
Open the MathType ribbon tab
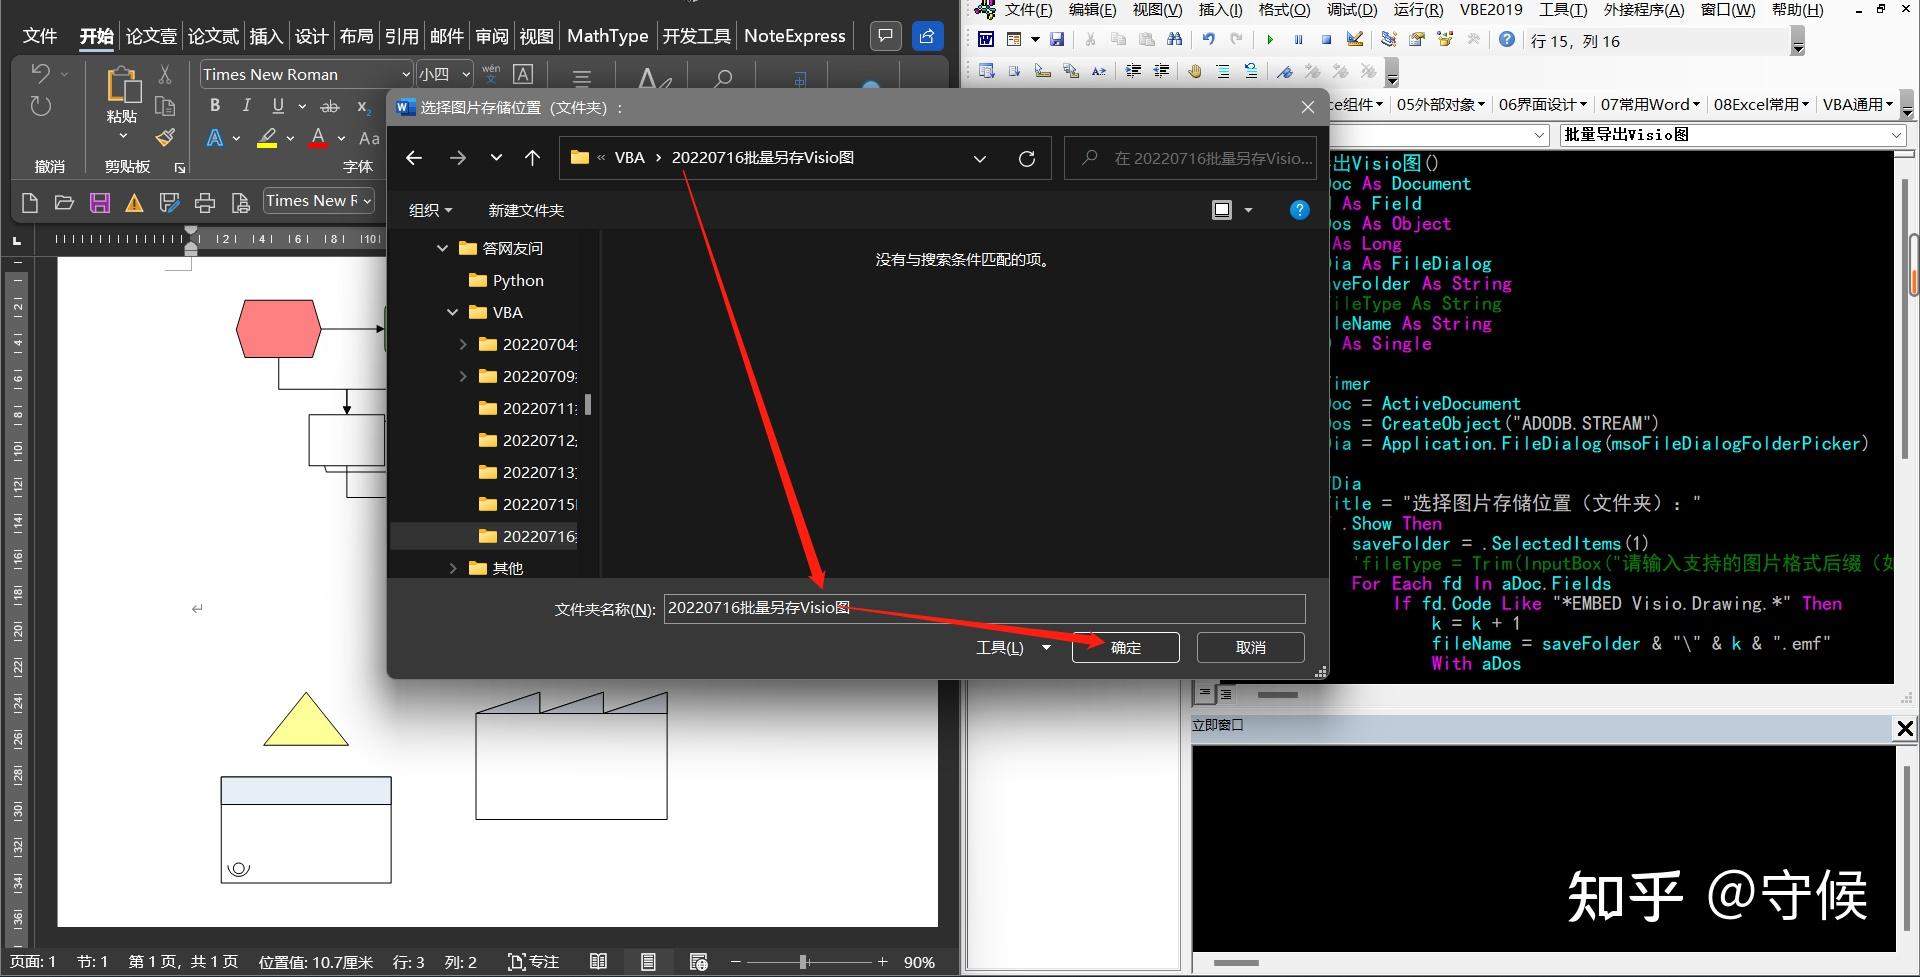coord(608,36)
